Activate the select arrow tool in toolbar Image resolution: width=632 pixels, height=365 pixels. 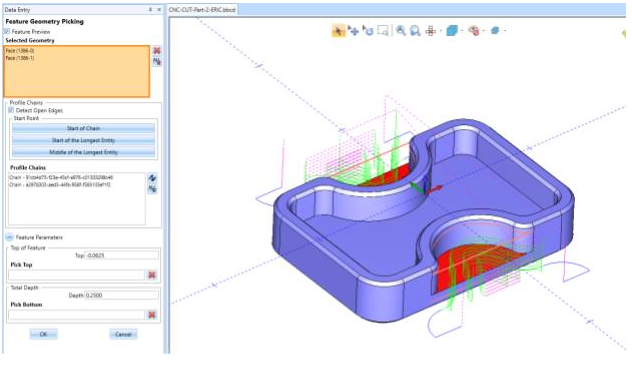(x=339, y=31)
